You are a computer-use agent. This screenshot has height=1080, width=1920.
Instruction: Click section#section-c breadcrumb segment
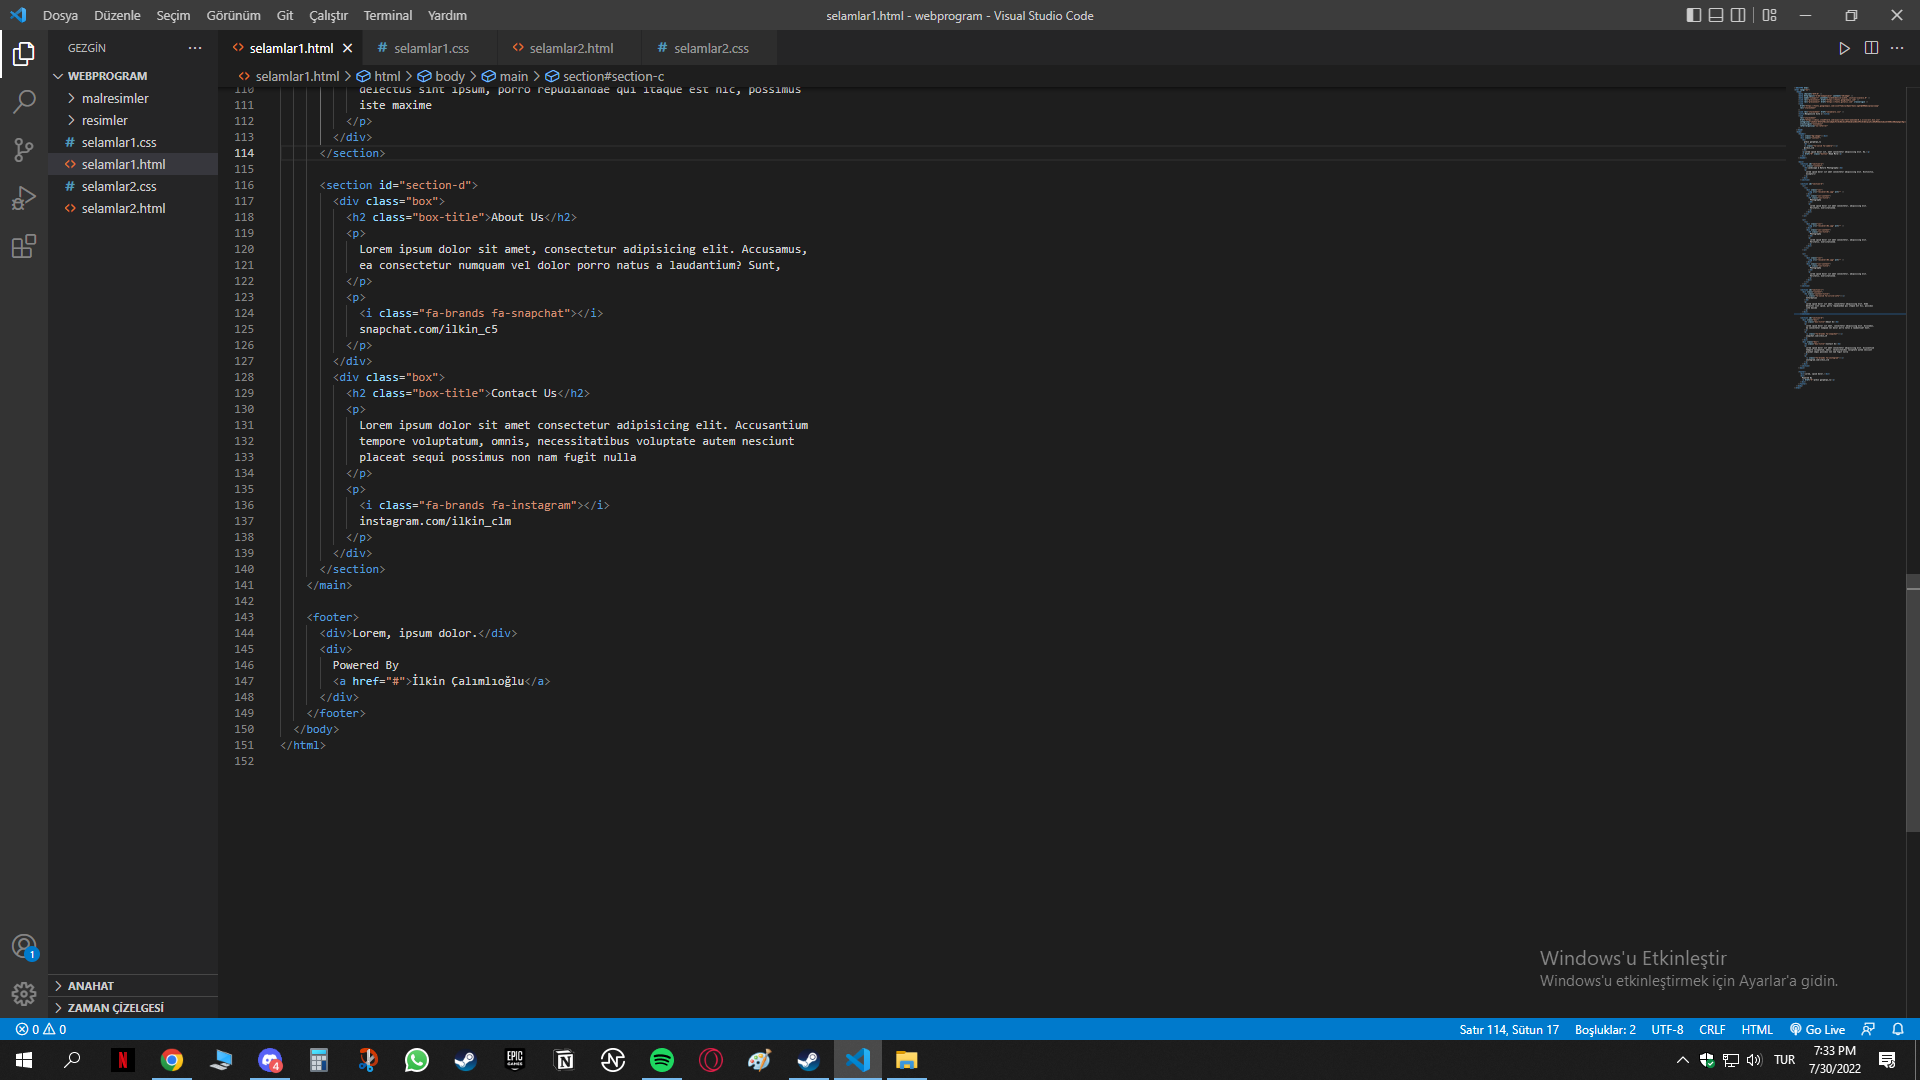(x=605, y=76)
